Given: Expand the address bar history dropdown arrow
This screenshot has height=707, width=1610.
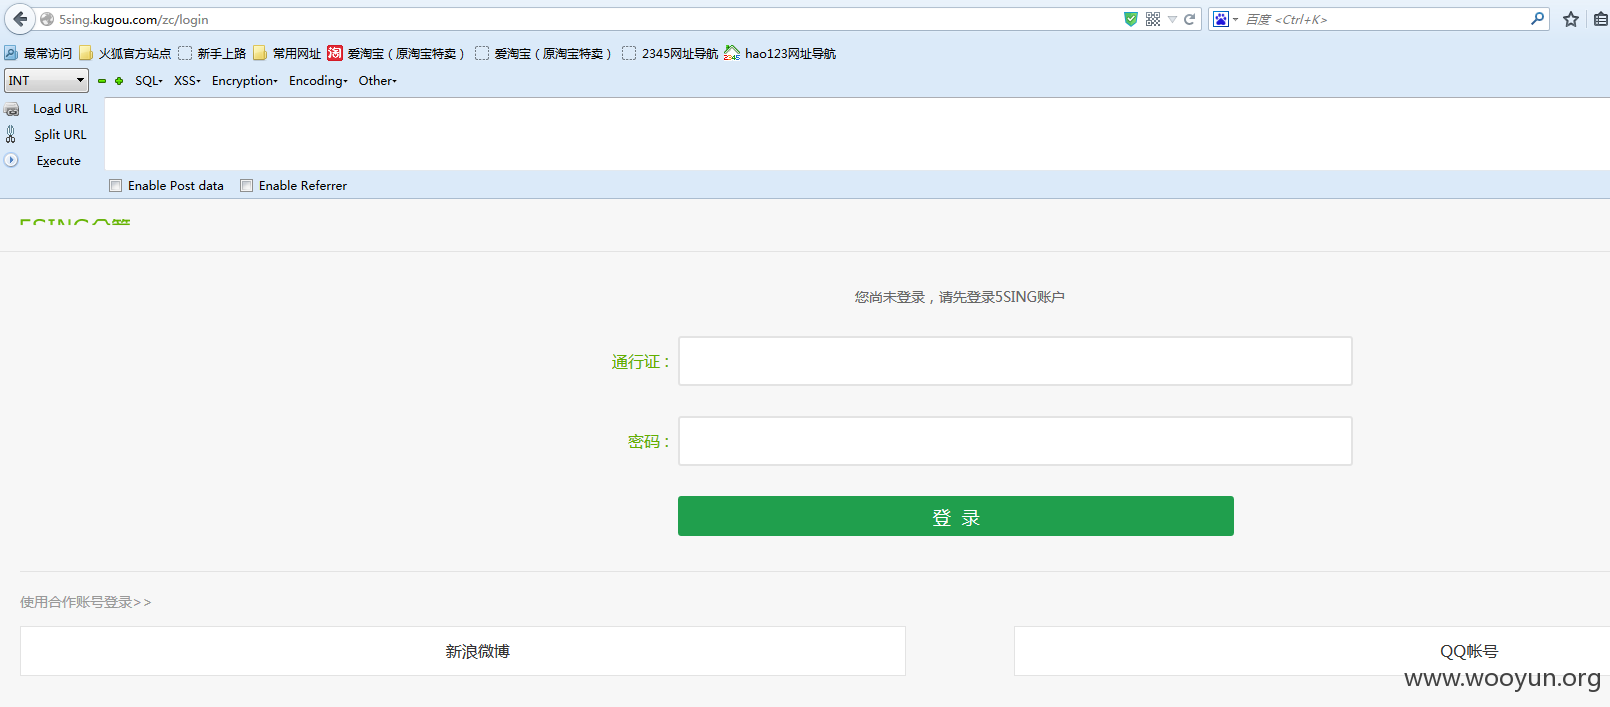Looking at the screenshot, I should click(1172, 19).
